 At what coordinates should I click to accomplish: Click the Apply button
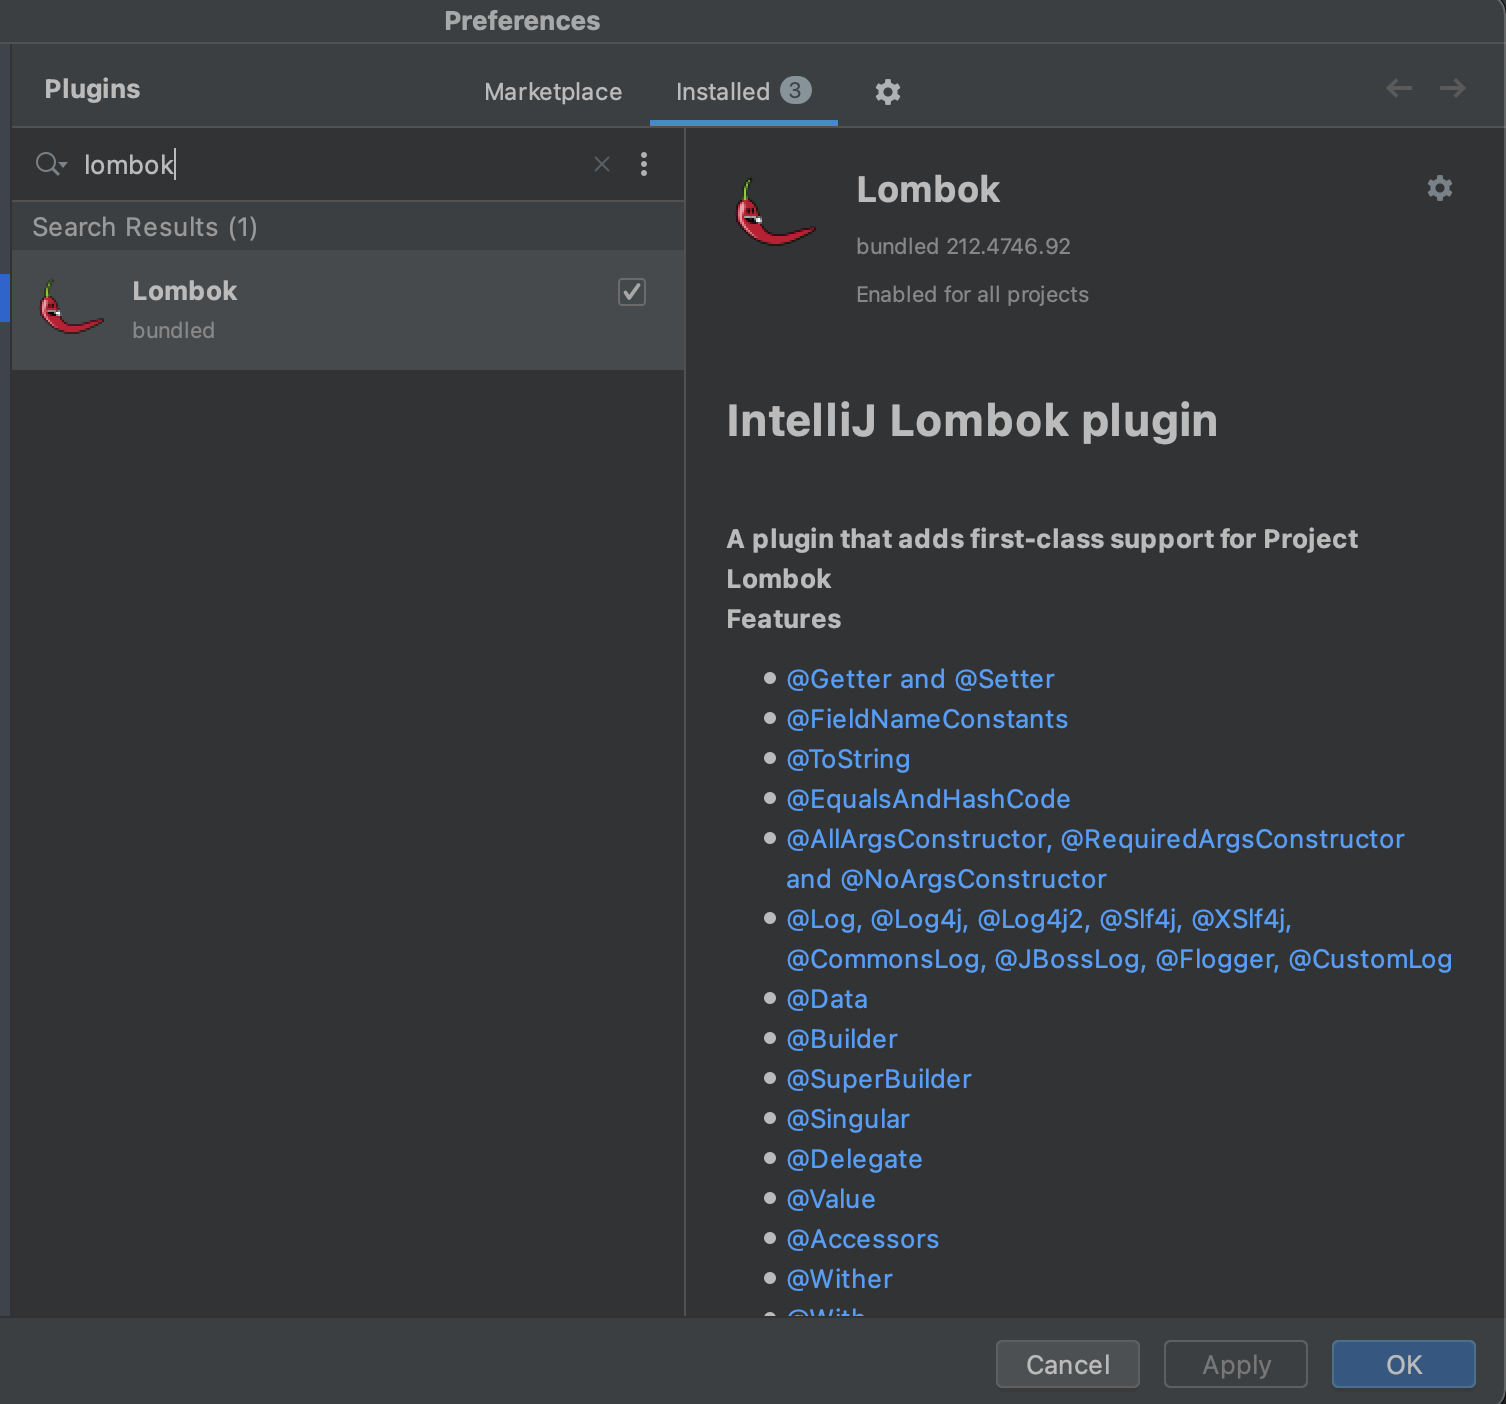pos(1236,1364)
